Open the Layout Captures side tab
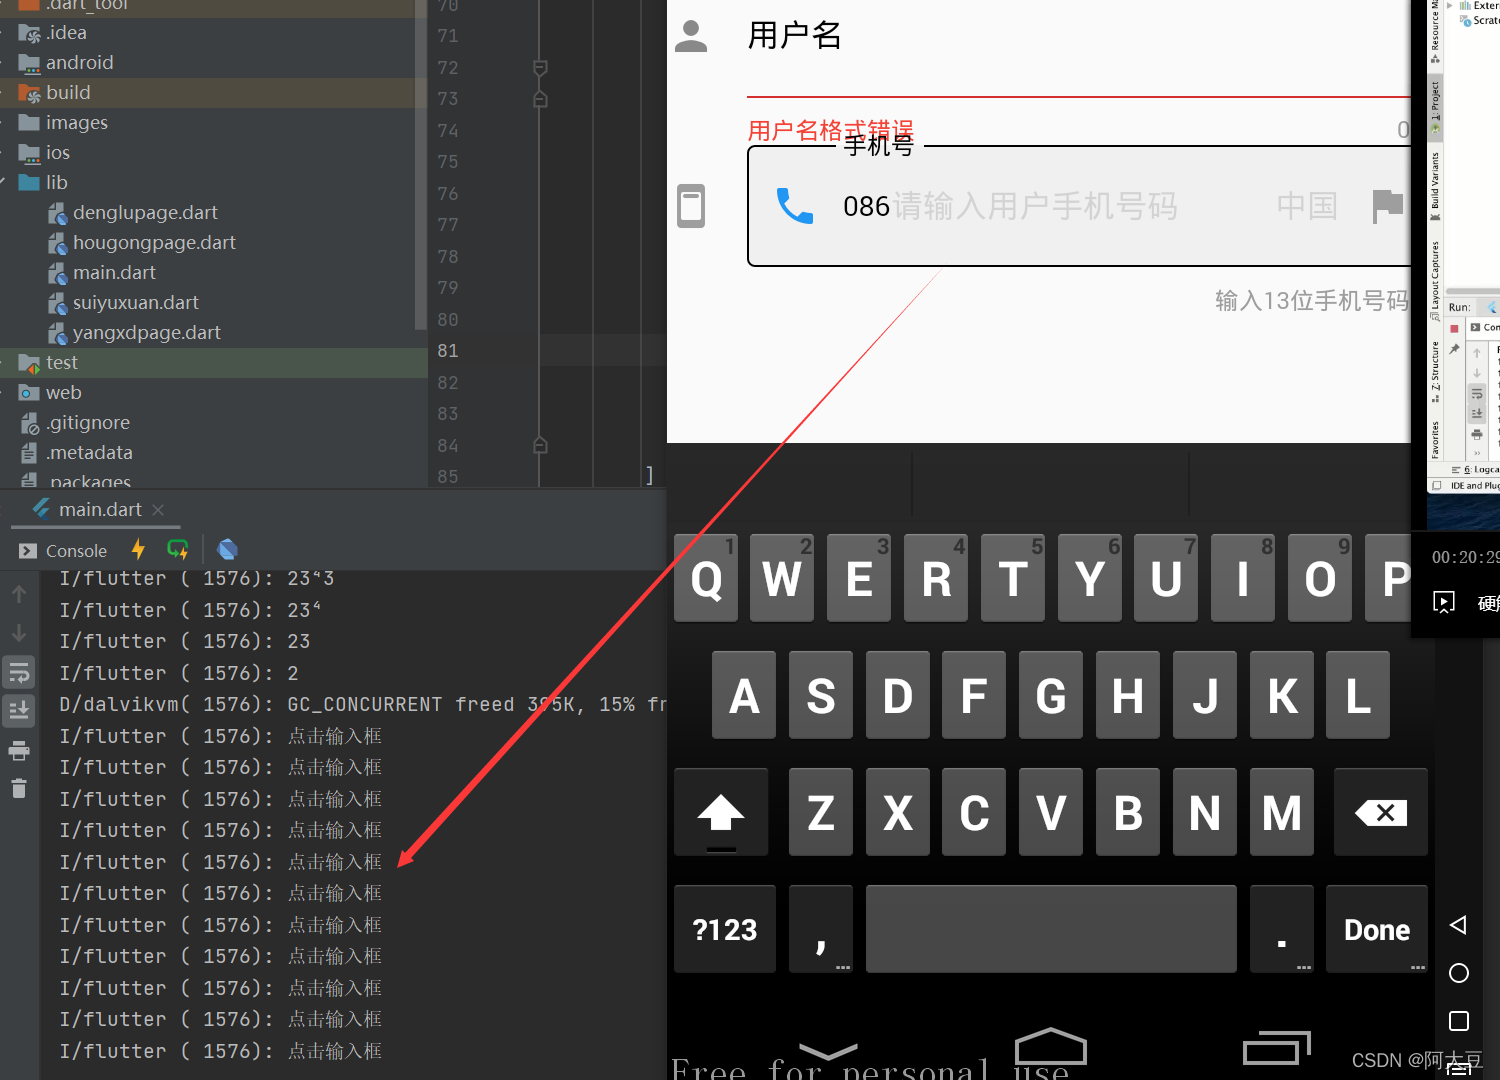The width and height of the screenshot is (1500, 1080). tap(1435, 280)
